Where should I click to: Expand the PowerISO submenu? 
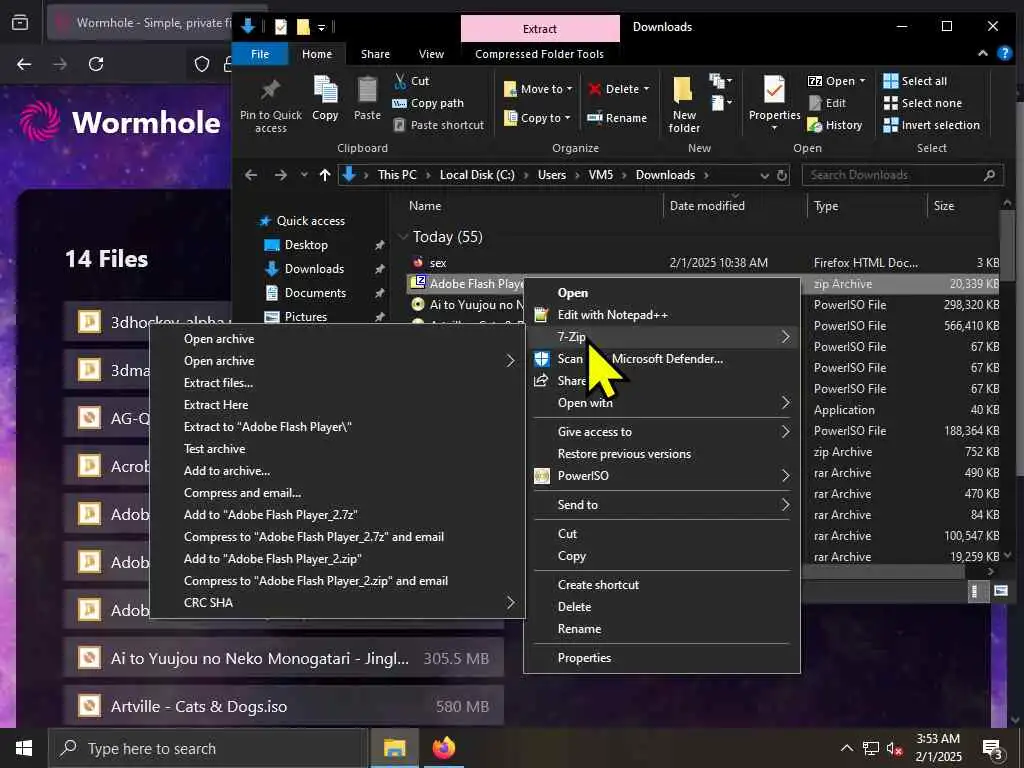coord(662,475)
